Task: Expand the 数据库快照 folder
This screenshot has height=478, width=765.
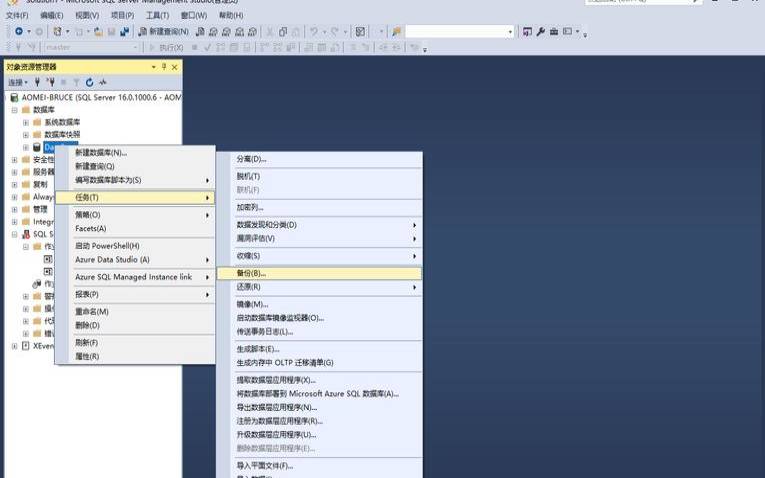Action: [26, 135]
